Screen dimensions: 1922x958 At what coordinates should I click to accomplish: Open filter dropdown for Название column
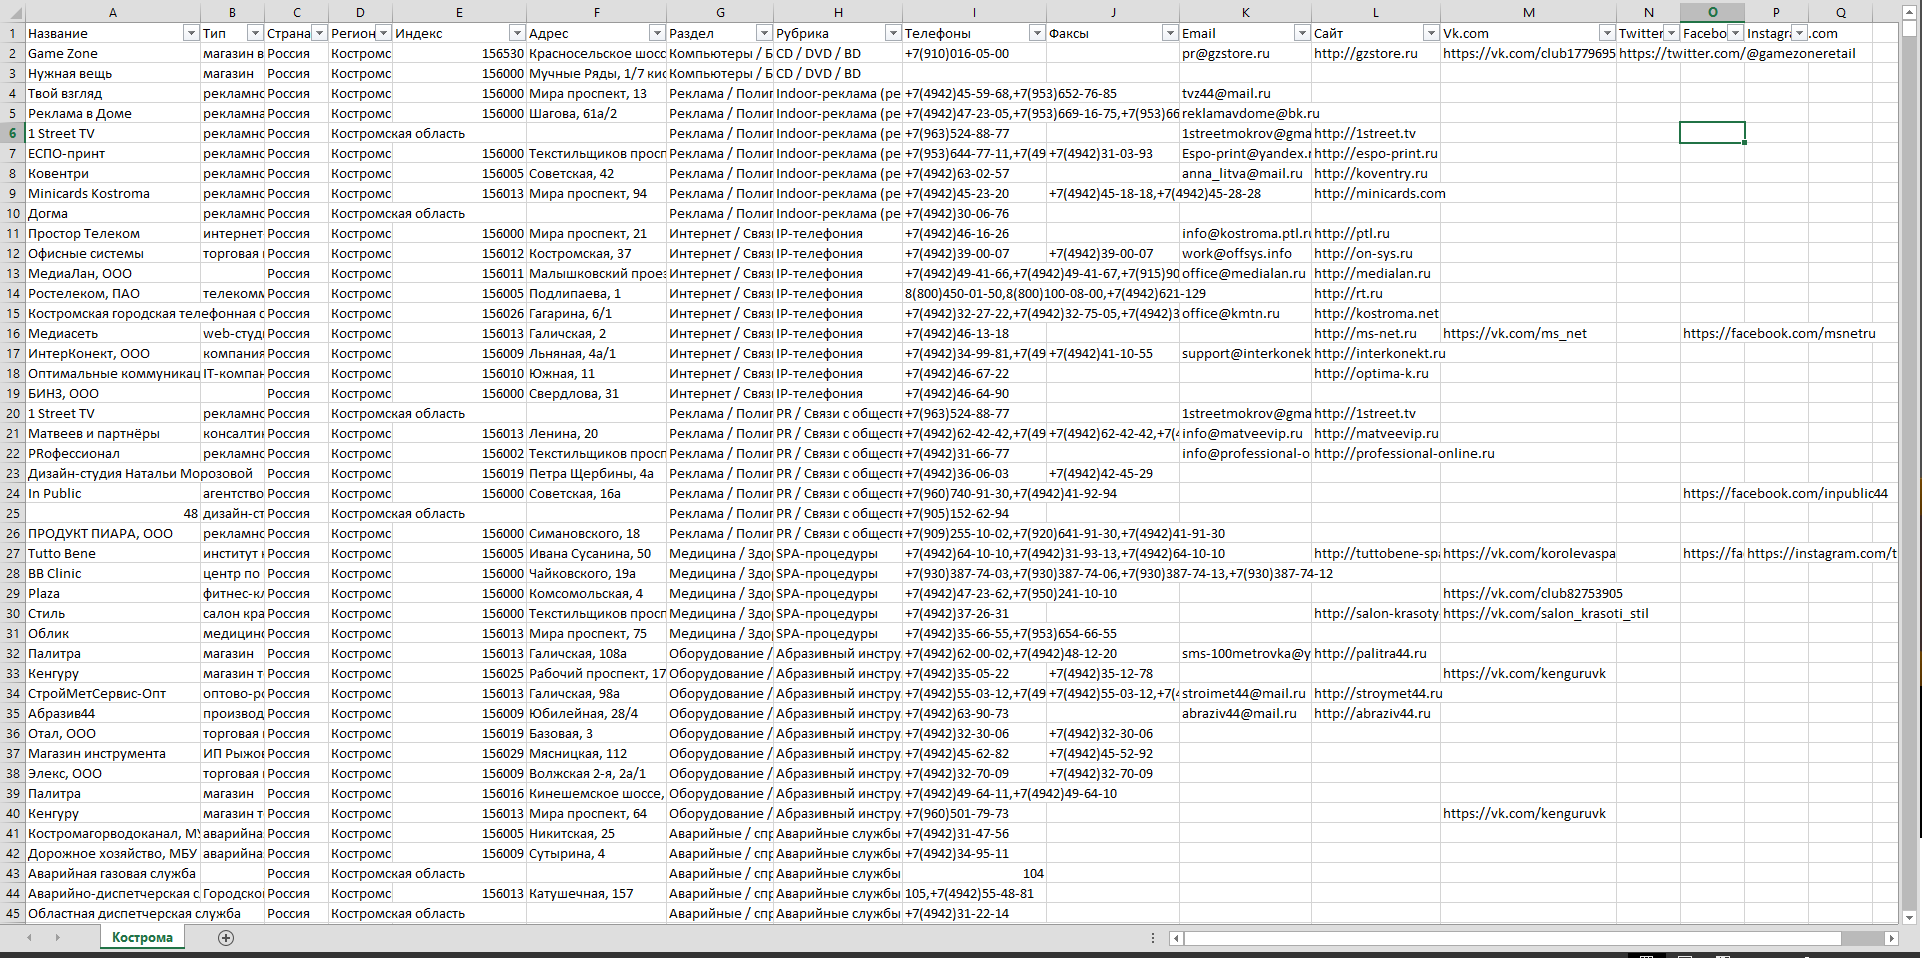(190, 33)
